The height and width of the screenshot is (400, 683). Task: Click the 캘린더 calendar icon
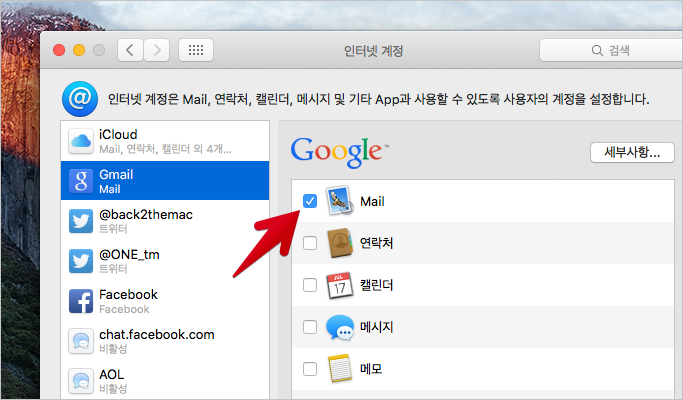[x=340, y=285]
